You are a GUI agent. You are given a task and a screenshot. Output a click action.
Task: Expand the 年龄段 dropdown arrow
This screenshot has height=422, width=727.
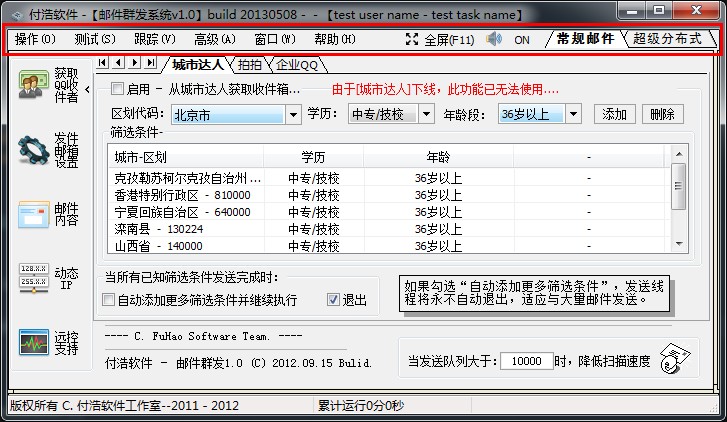tap(573, 114)
